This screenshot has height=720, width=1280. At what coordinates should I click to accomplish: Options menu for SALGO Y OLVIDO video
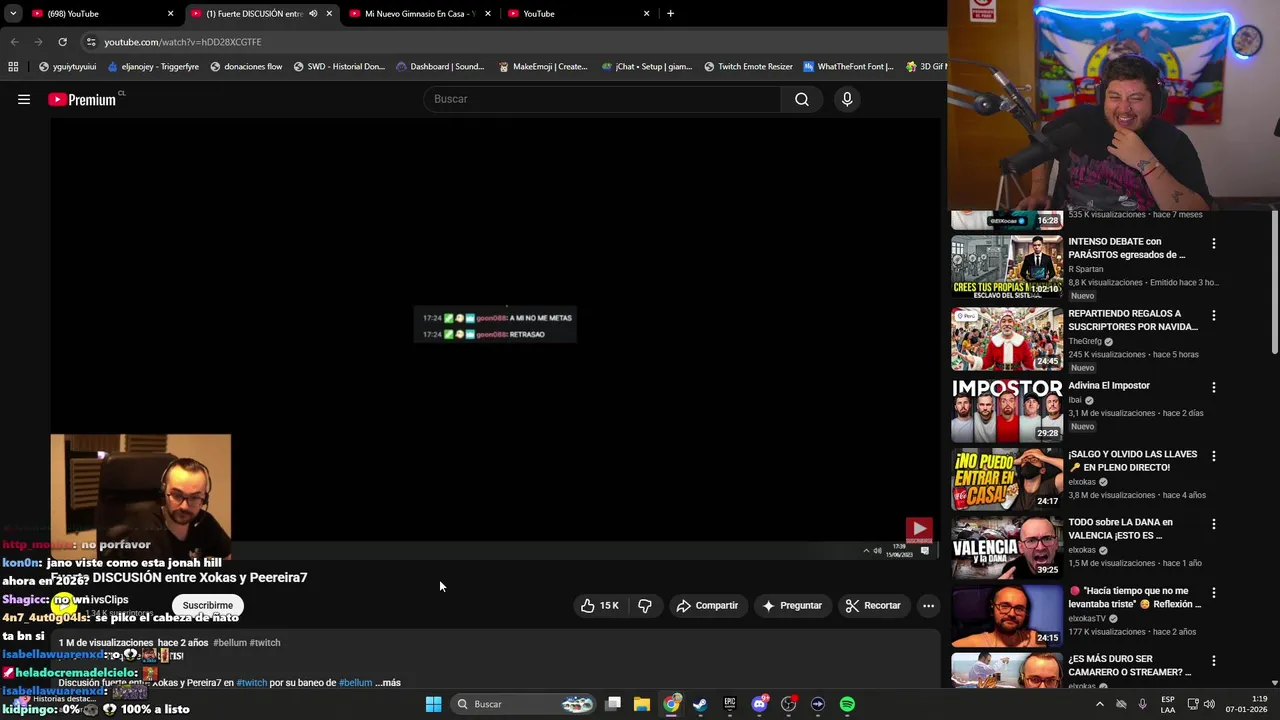(x=1214, y=456)
